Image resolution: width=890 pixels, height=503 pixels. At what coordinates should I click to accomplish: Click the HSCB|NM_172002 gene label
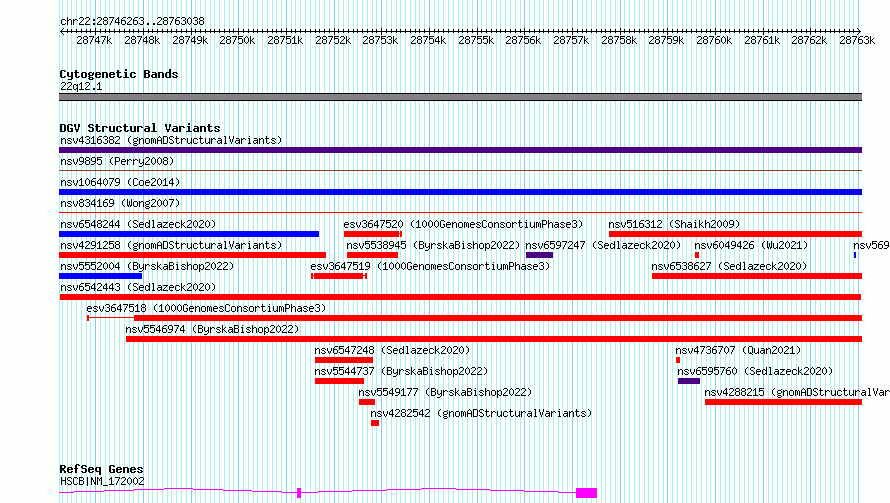(102, 481)
